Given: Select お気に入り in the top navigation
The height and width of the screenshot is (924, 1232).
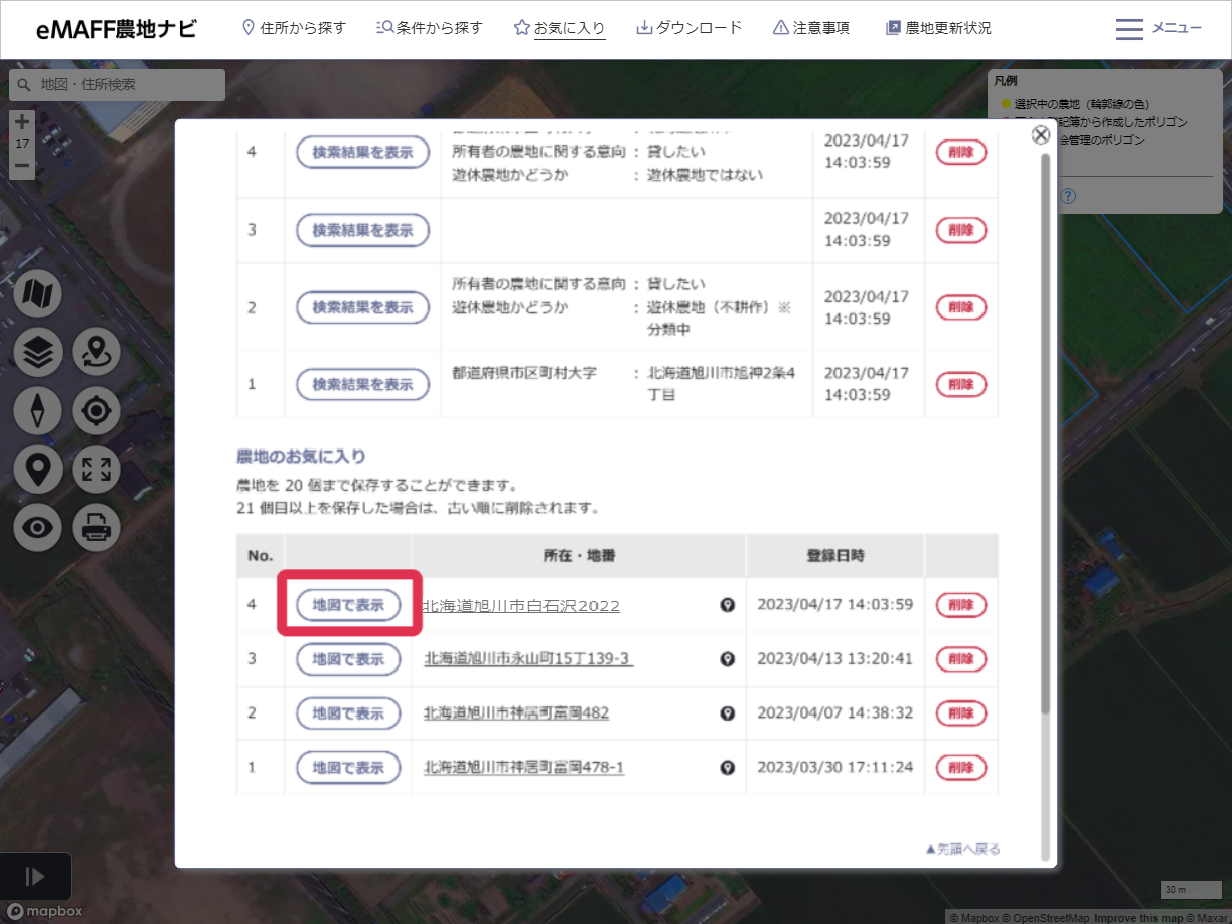Looking at the screenshot, I should pyautogui.click(x=559, y=28).
